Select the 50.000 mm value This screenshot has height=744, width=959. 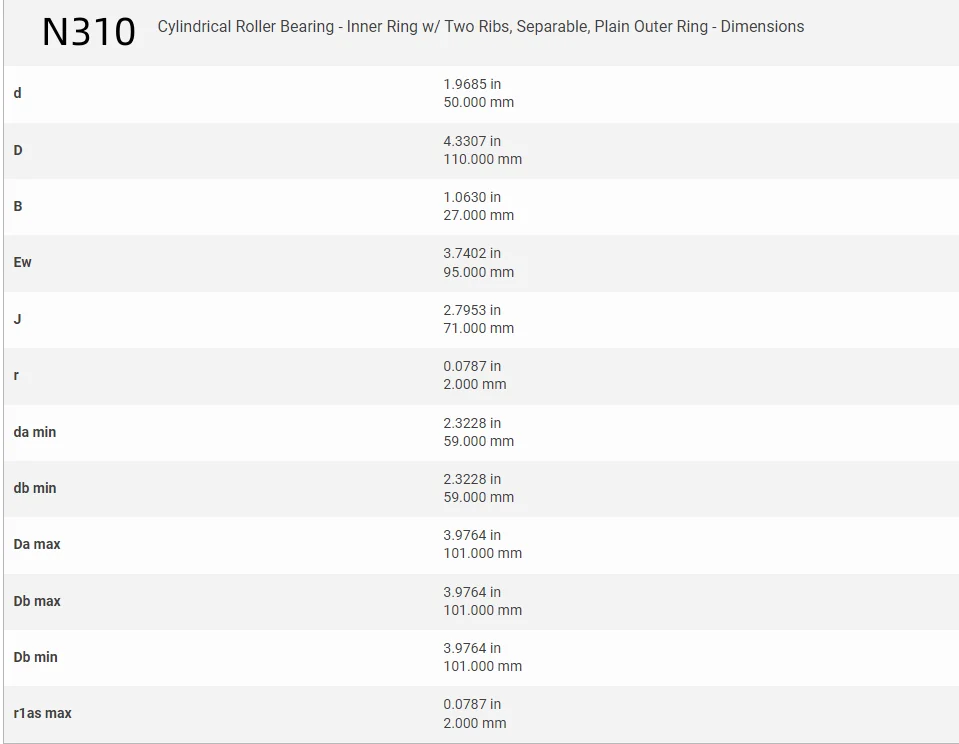coord(479,102)
